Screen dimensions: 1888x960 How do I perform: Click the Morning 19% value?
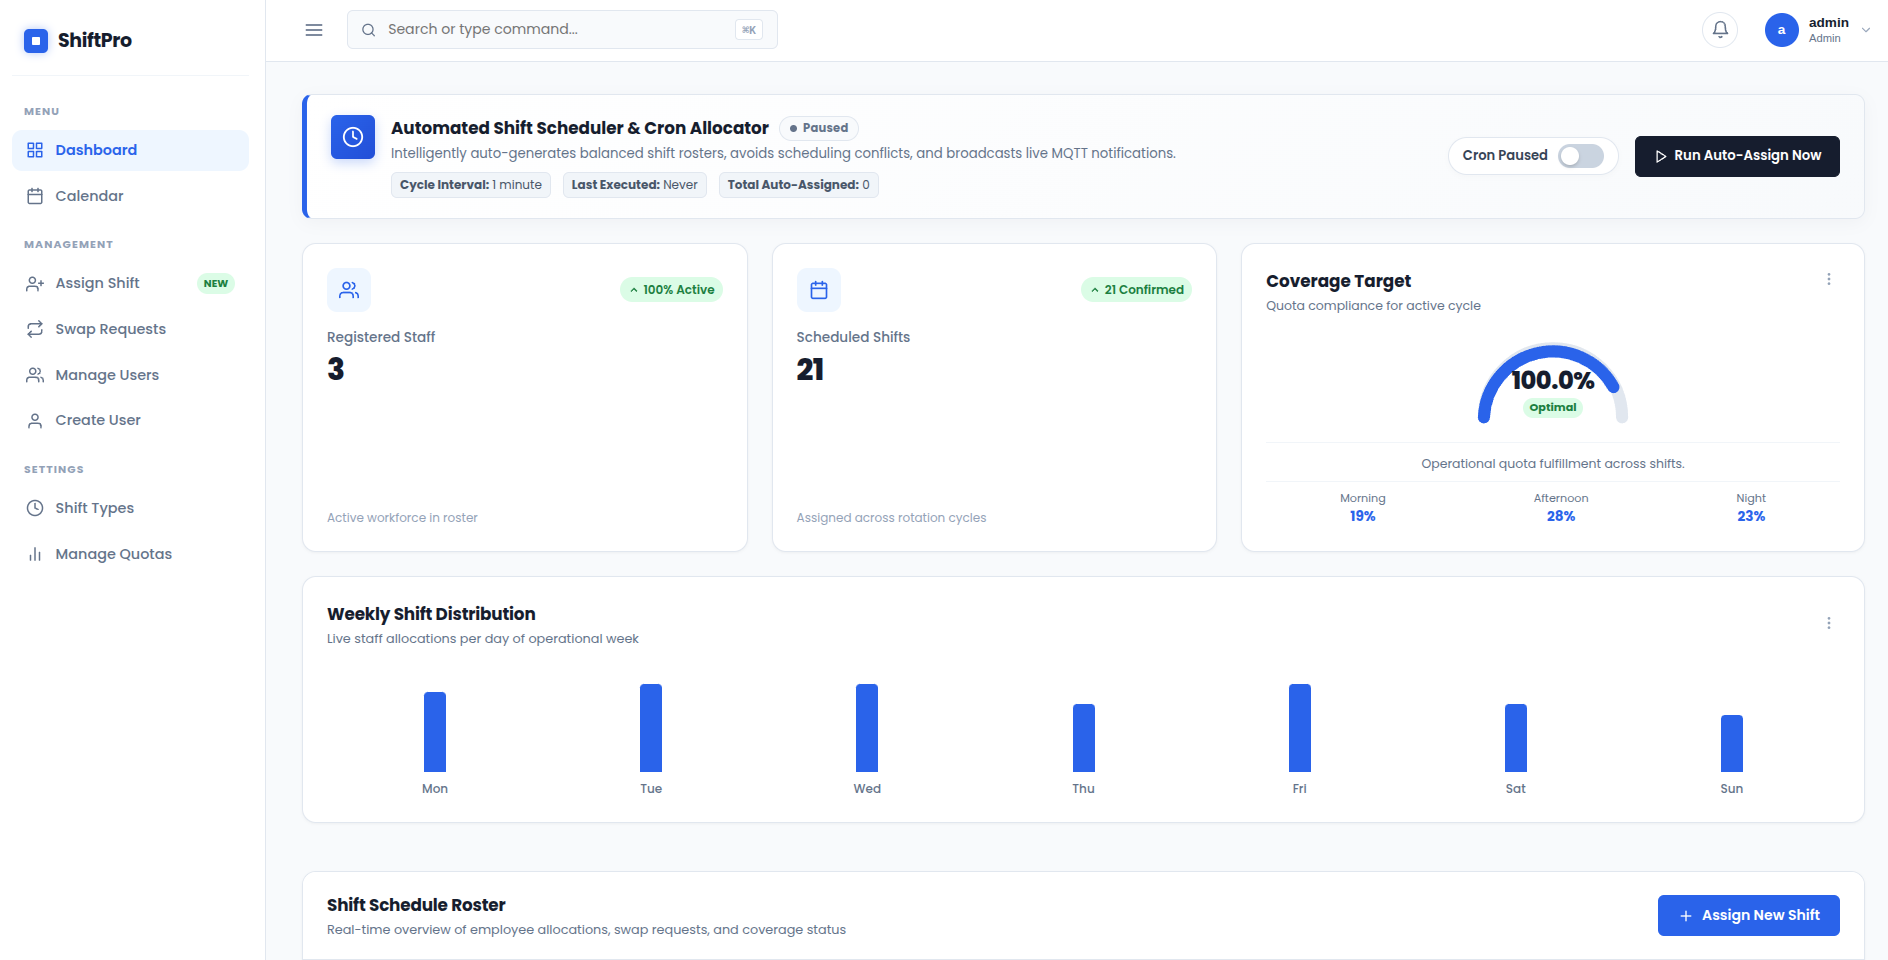[x=1362, y=516]
